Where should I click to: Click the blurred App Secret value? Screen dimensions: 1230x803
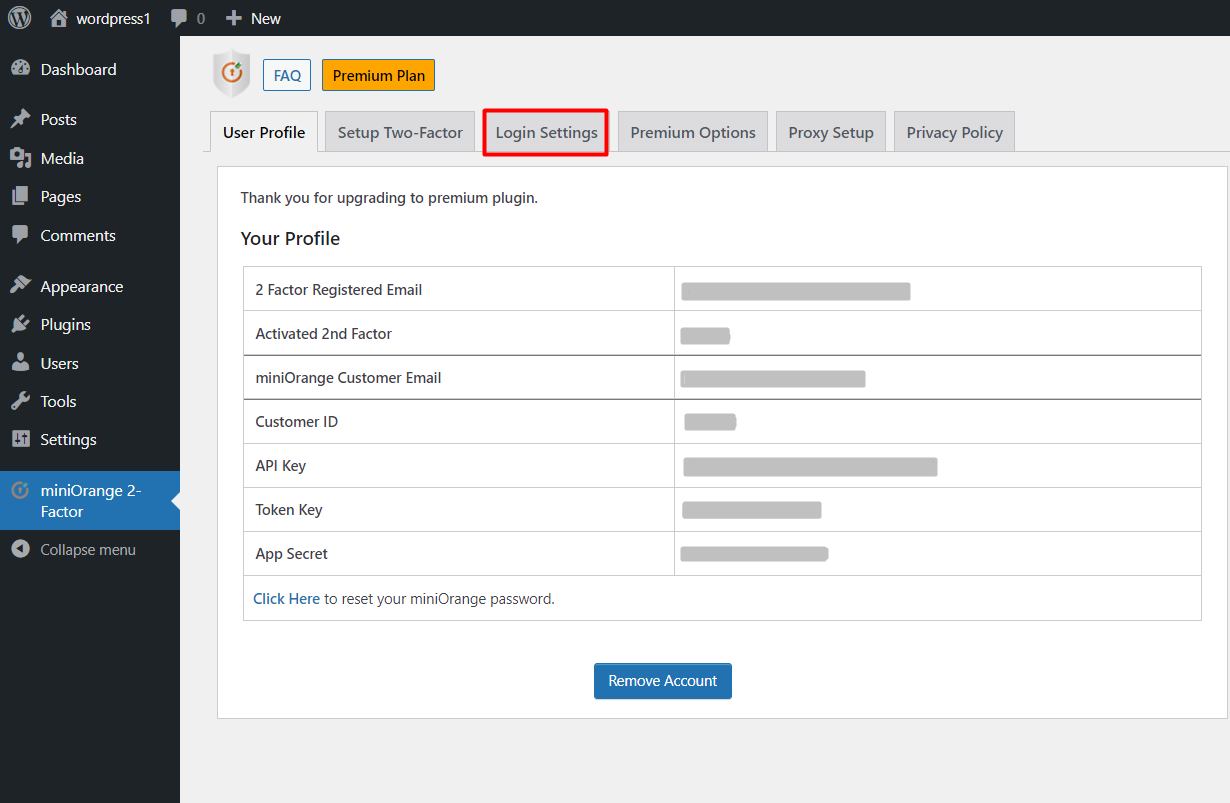pyautogui.click(x=754, y=554)
